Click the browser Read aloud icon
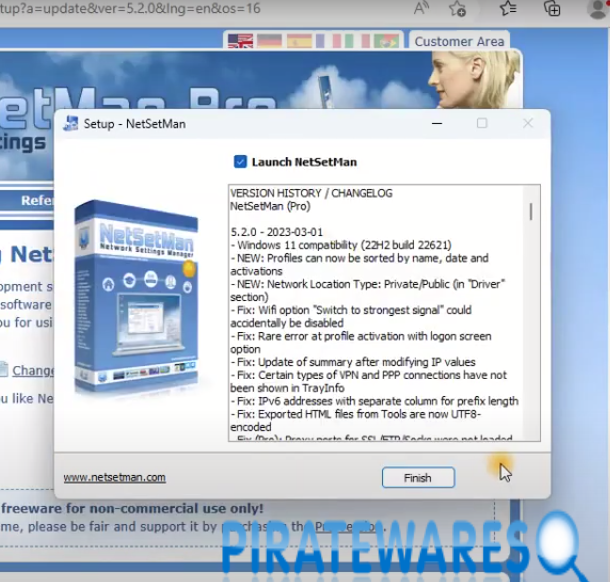This screenshot has height=582, width=610. (x=421, y=9)
